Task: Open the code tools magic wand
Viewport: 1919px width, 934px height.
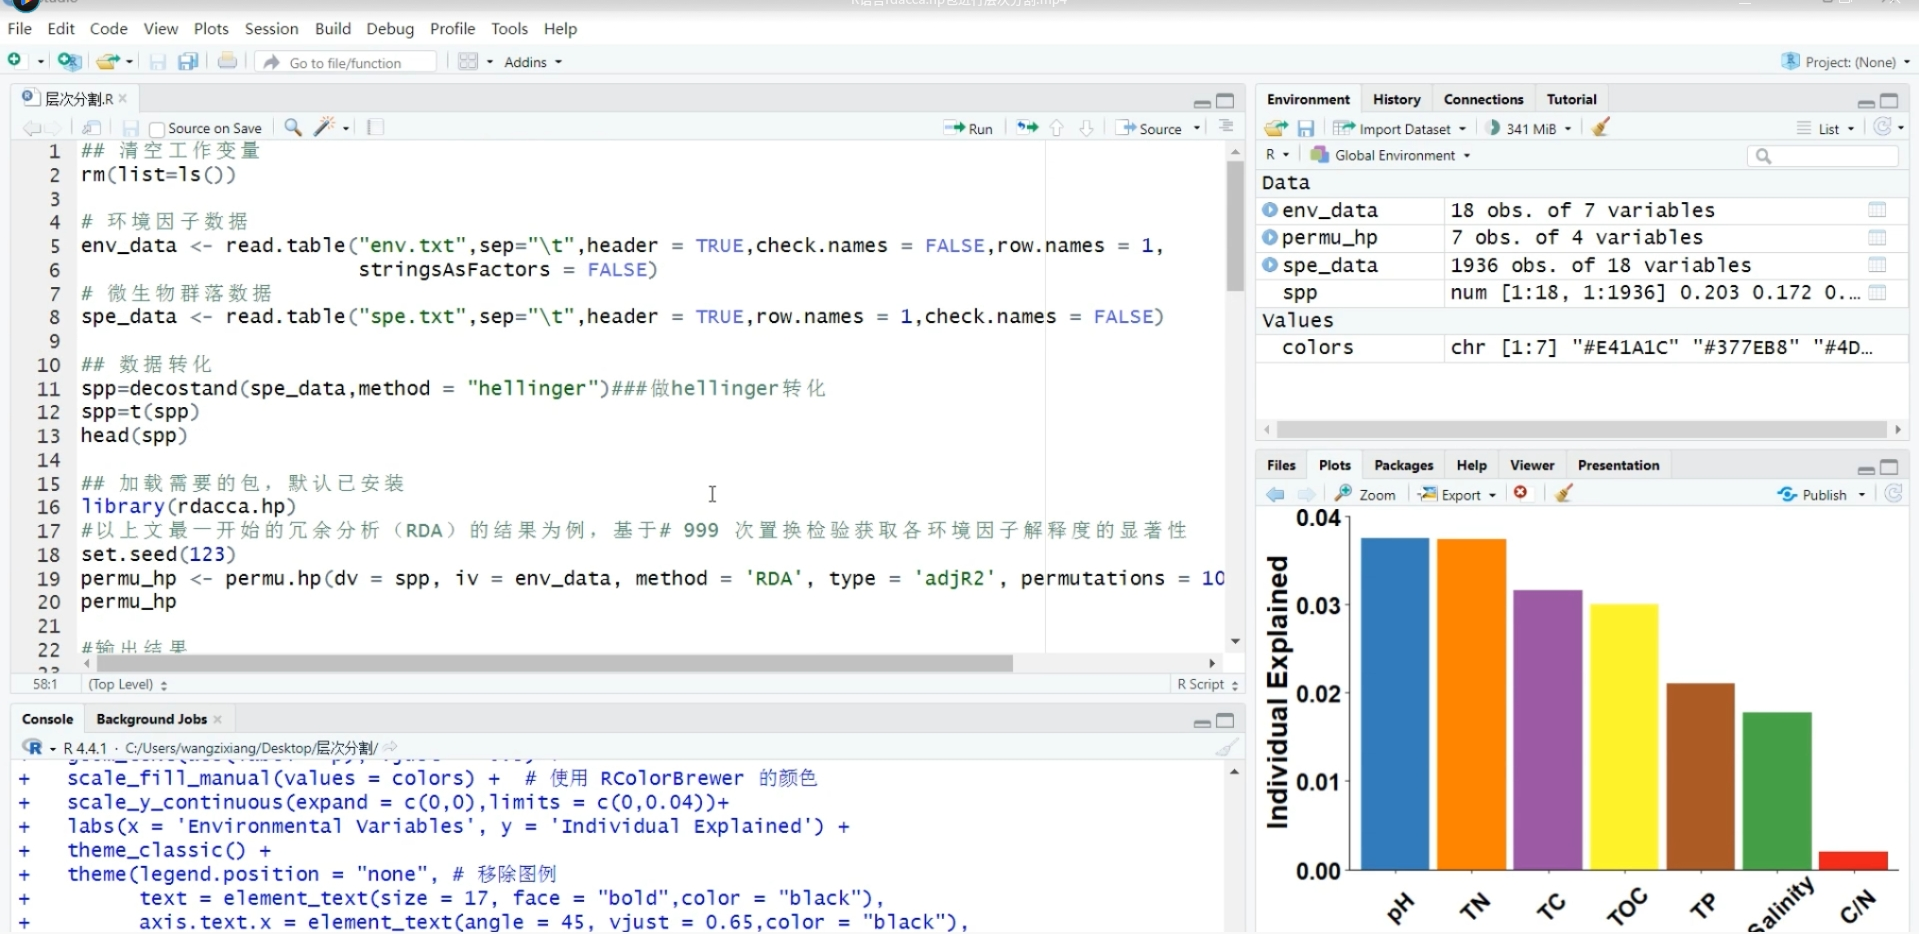Action: [x=324, y=127]
